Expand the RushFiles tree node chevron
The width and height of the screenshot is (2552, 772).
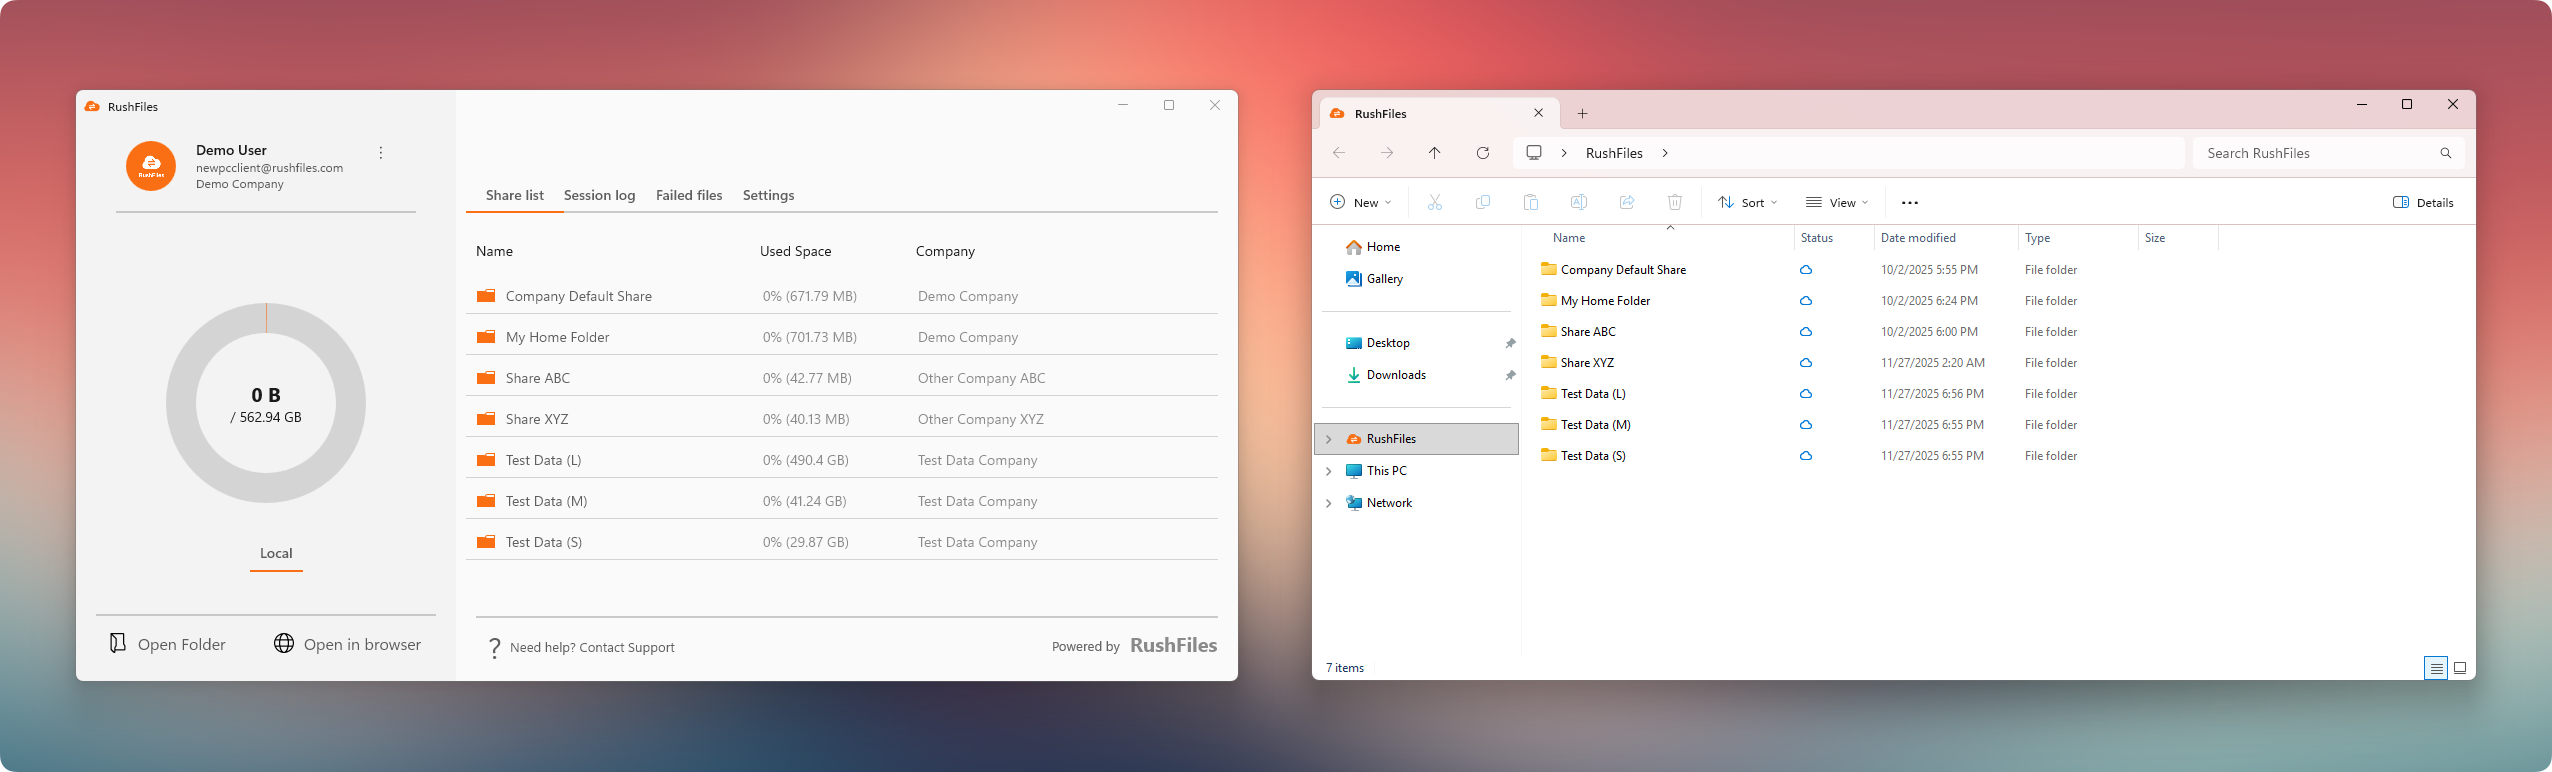point(1329,439)
